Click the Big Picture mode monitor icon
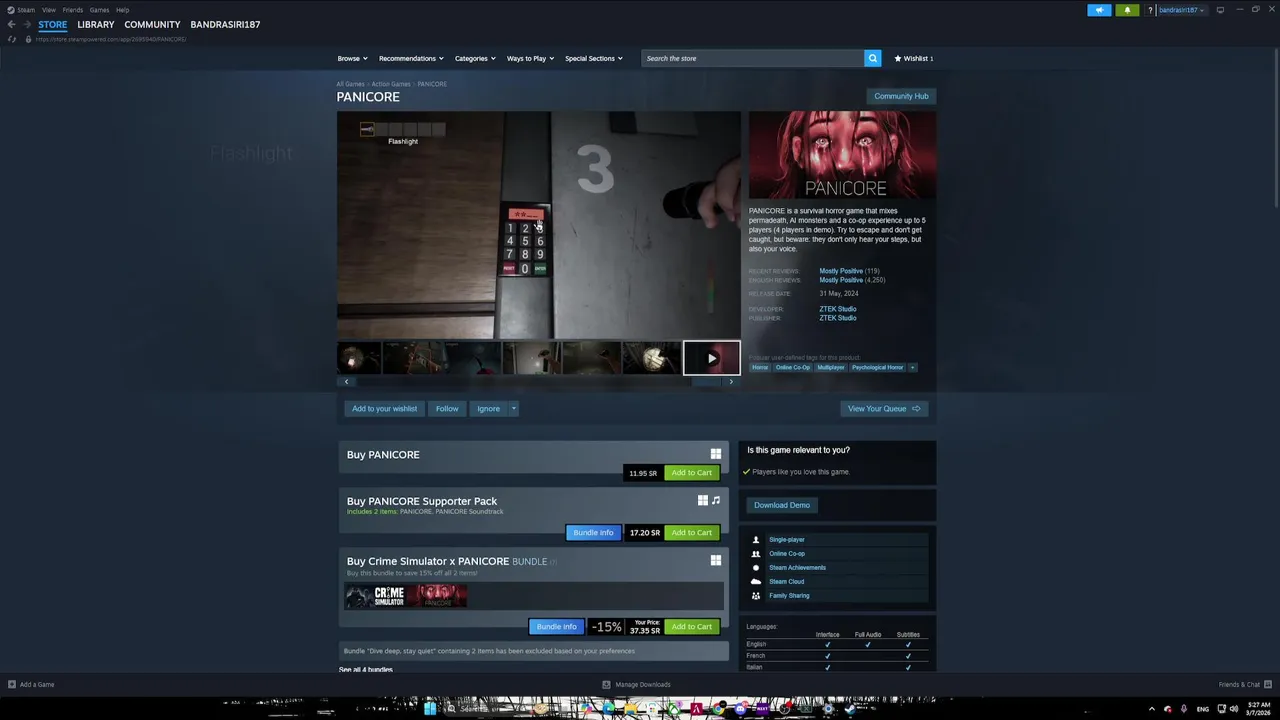 pos(1220,10)
